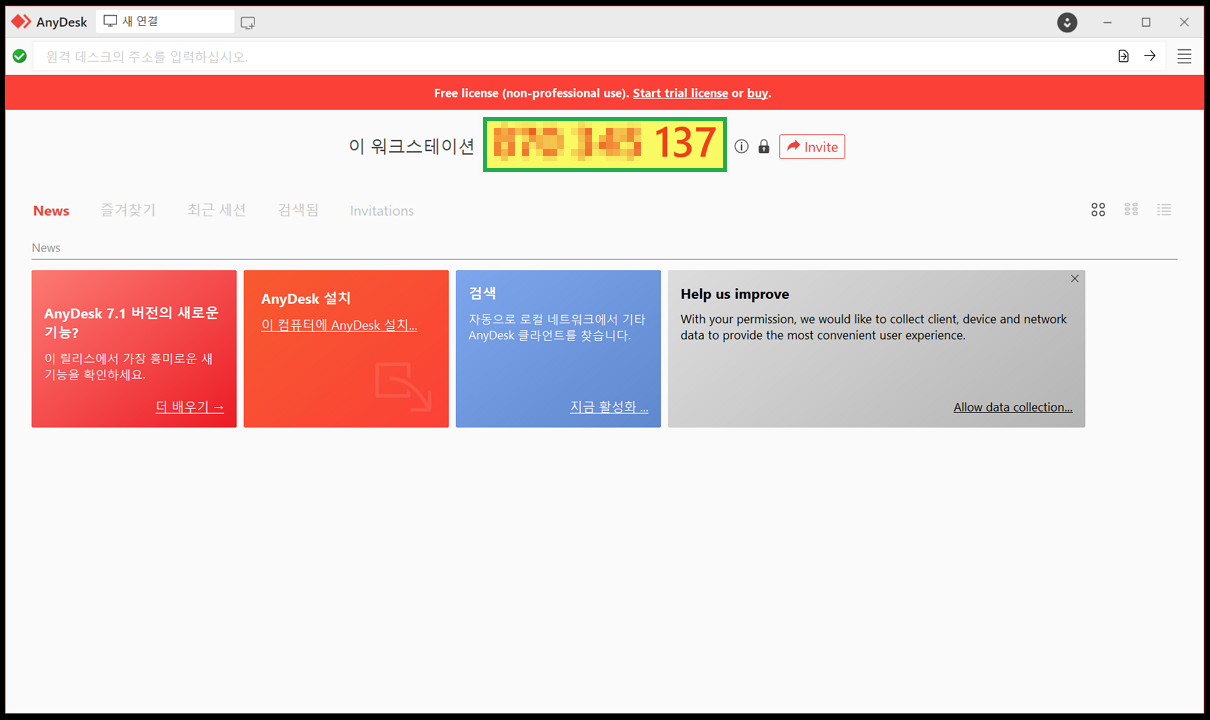Open the AnyDesk 7.1 new features card
1210x720 pixels.
tap(134, 349)
